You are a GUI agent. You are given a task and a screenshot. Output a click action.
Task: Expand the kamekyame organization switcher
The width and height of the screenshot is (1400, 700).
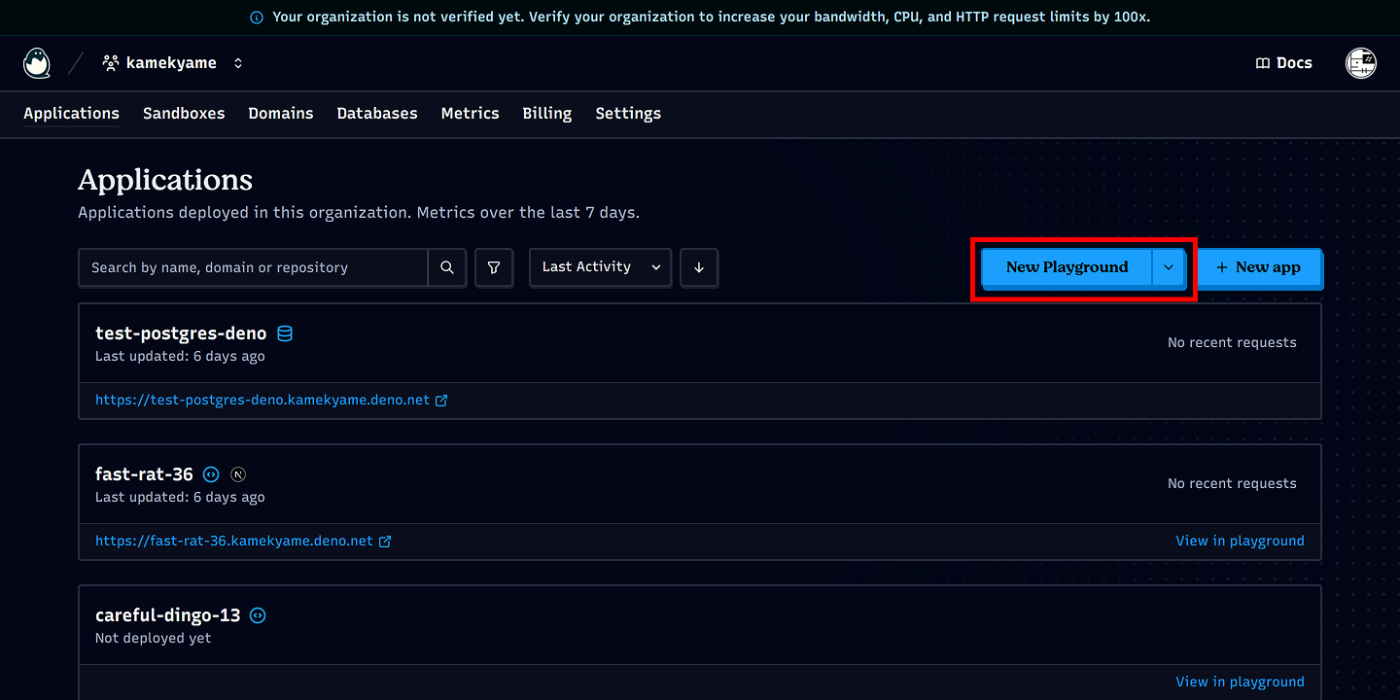pyautogui.click(x=238, y=63)
